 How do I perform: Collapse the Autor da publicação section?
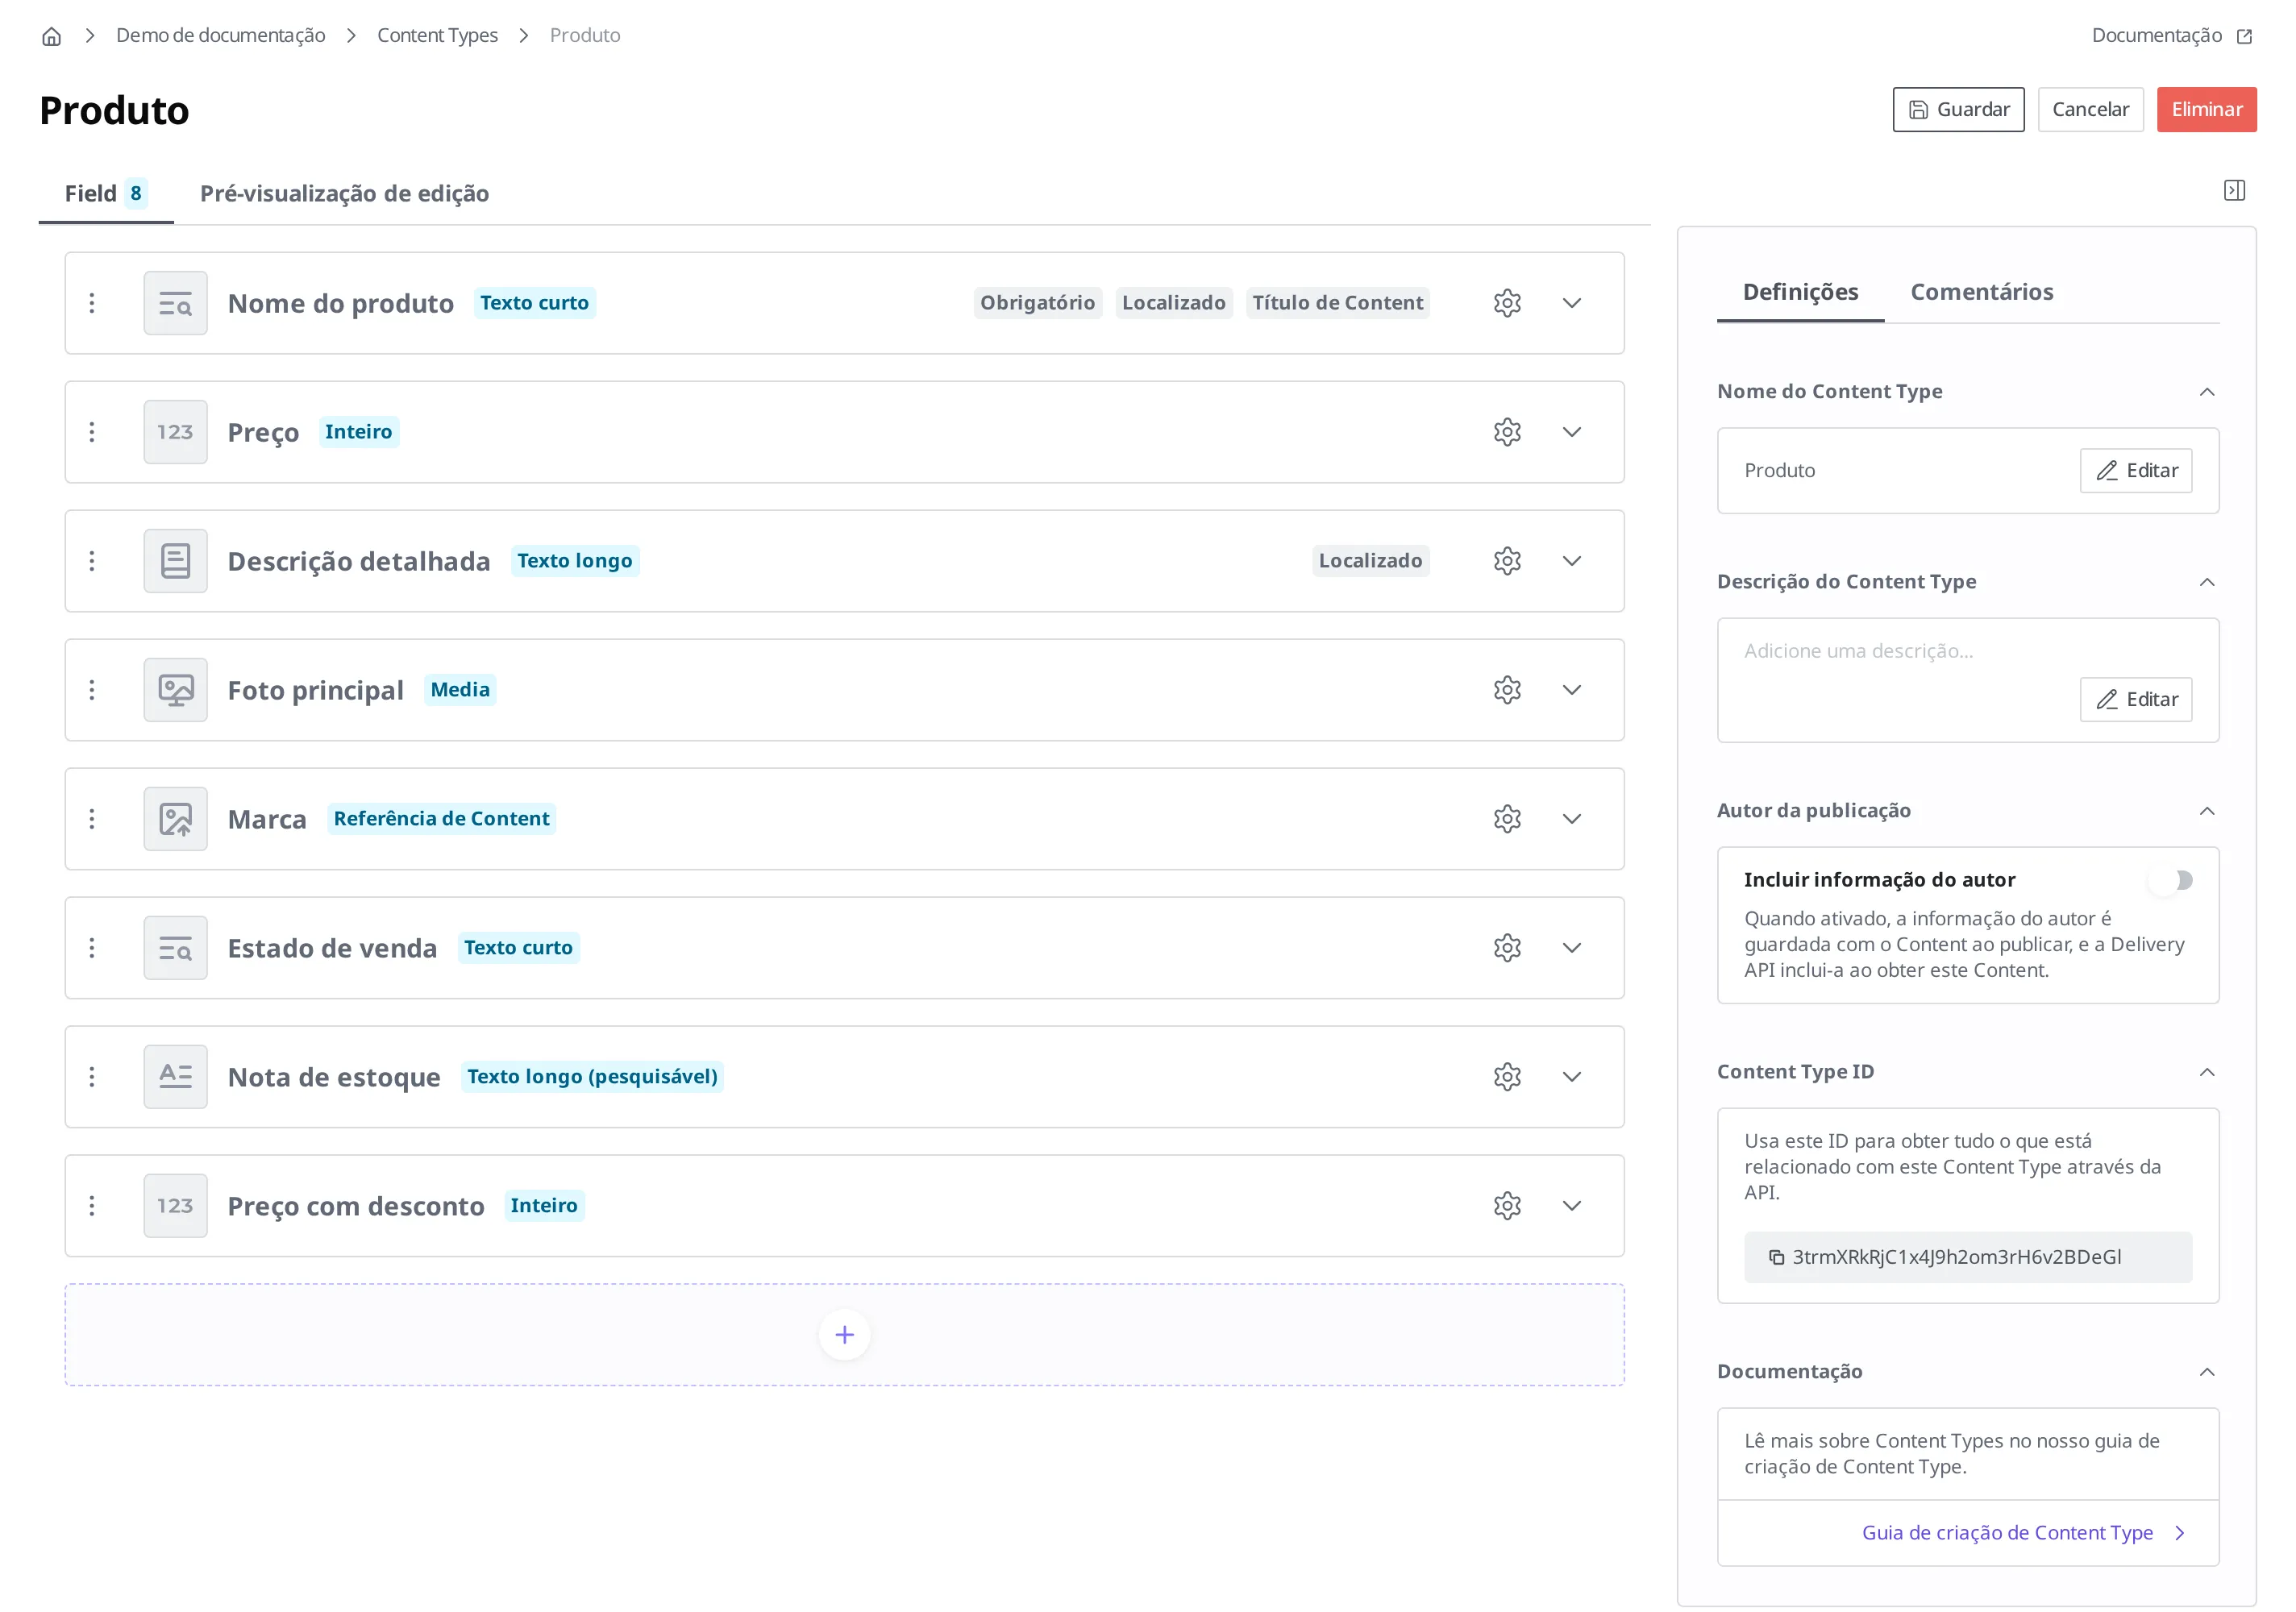(2206, 811)
